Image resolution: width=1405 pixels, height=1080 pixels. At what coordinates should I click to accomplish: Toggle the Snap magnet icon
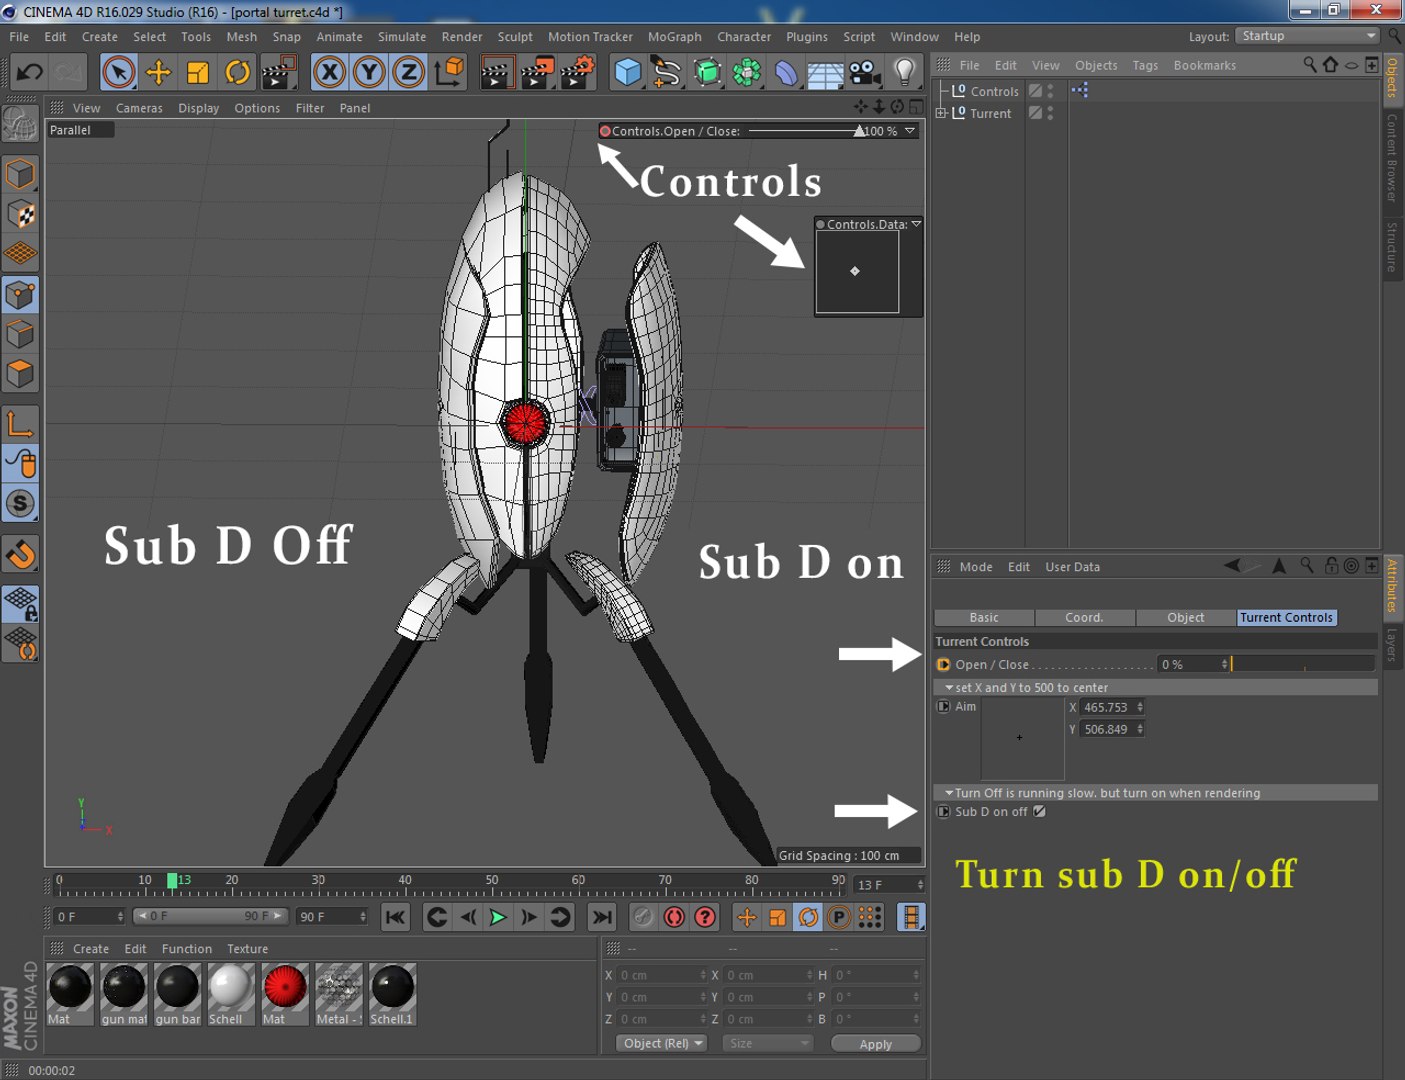point(20,553)
